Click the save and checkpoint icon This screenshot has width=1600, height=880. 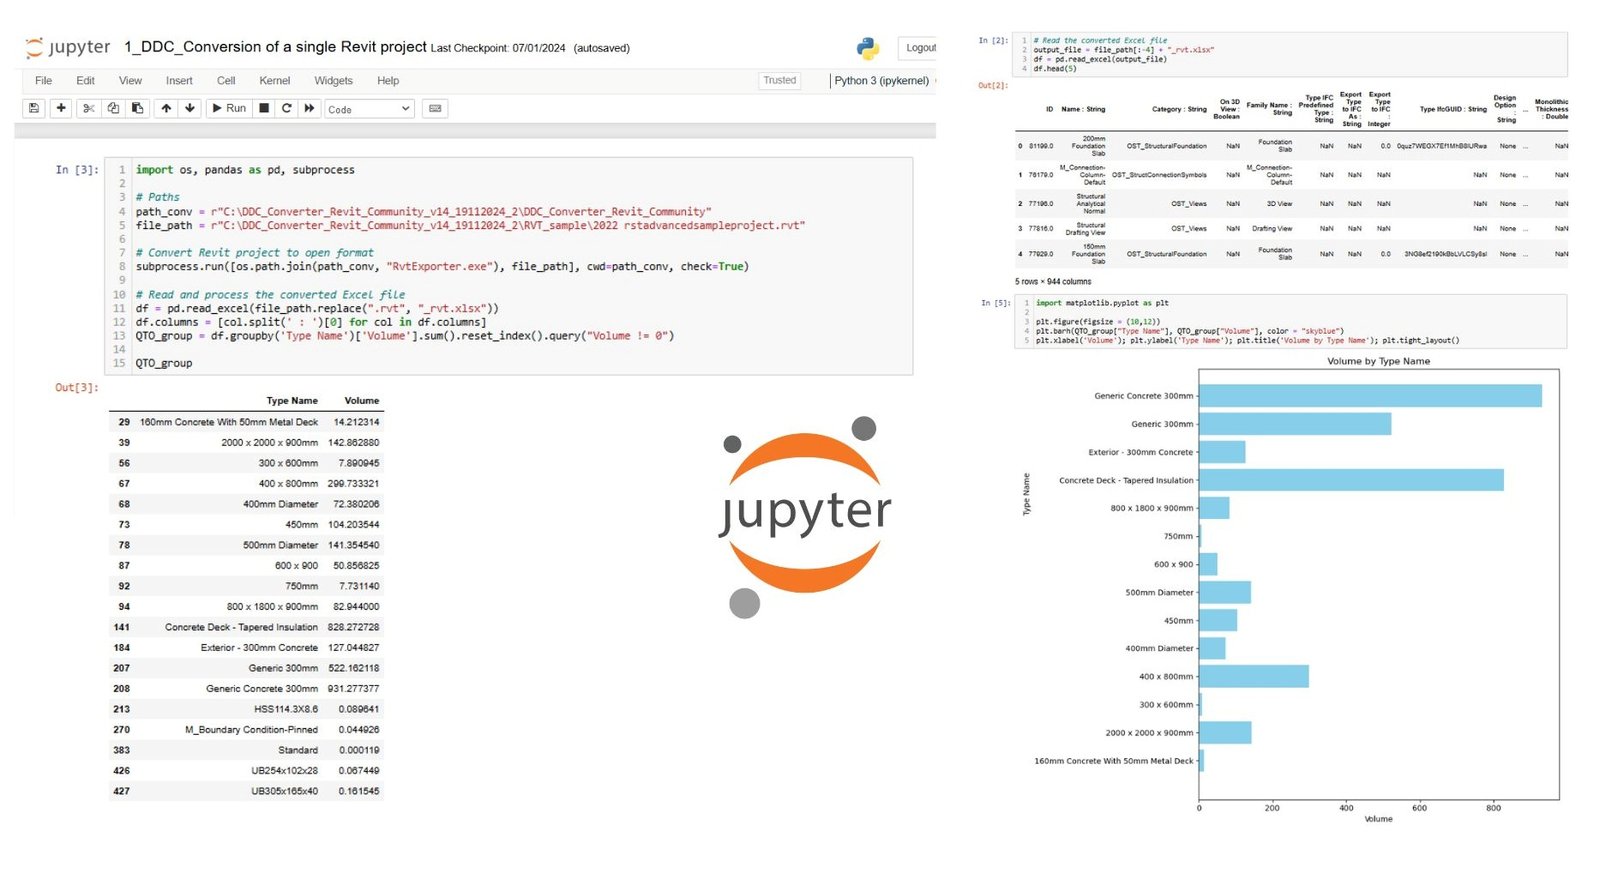click(34, 108)
